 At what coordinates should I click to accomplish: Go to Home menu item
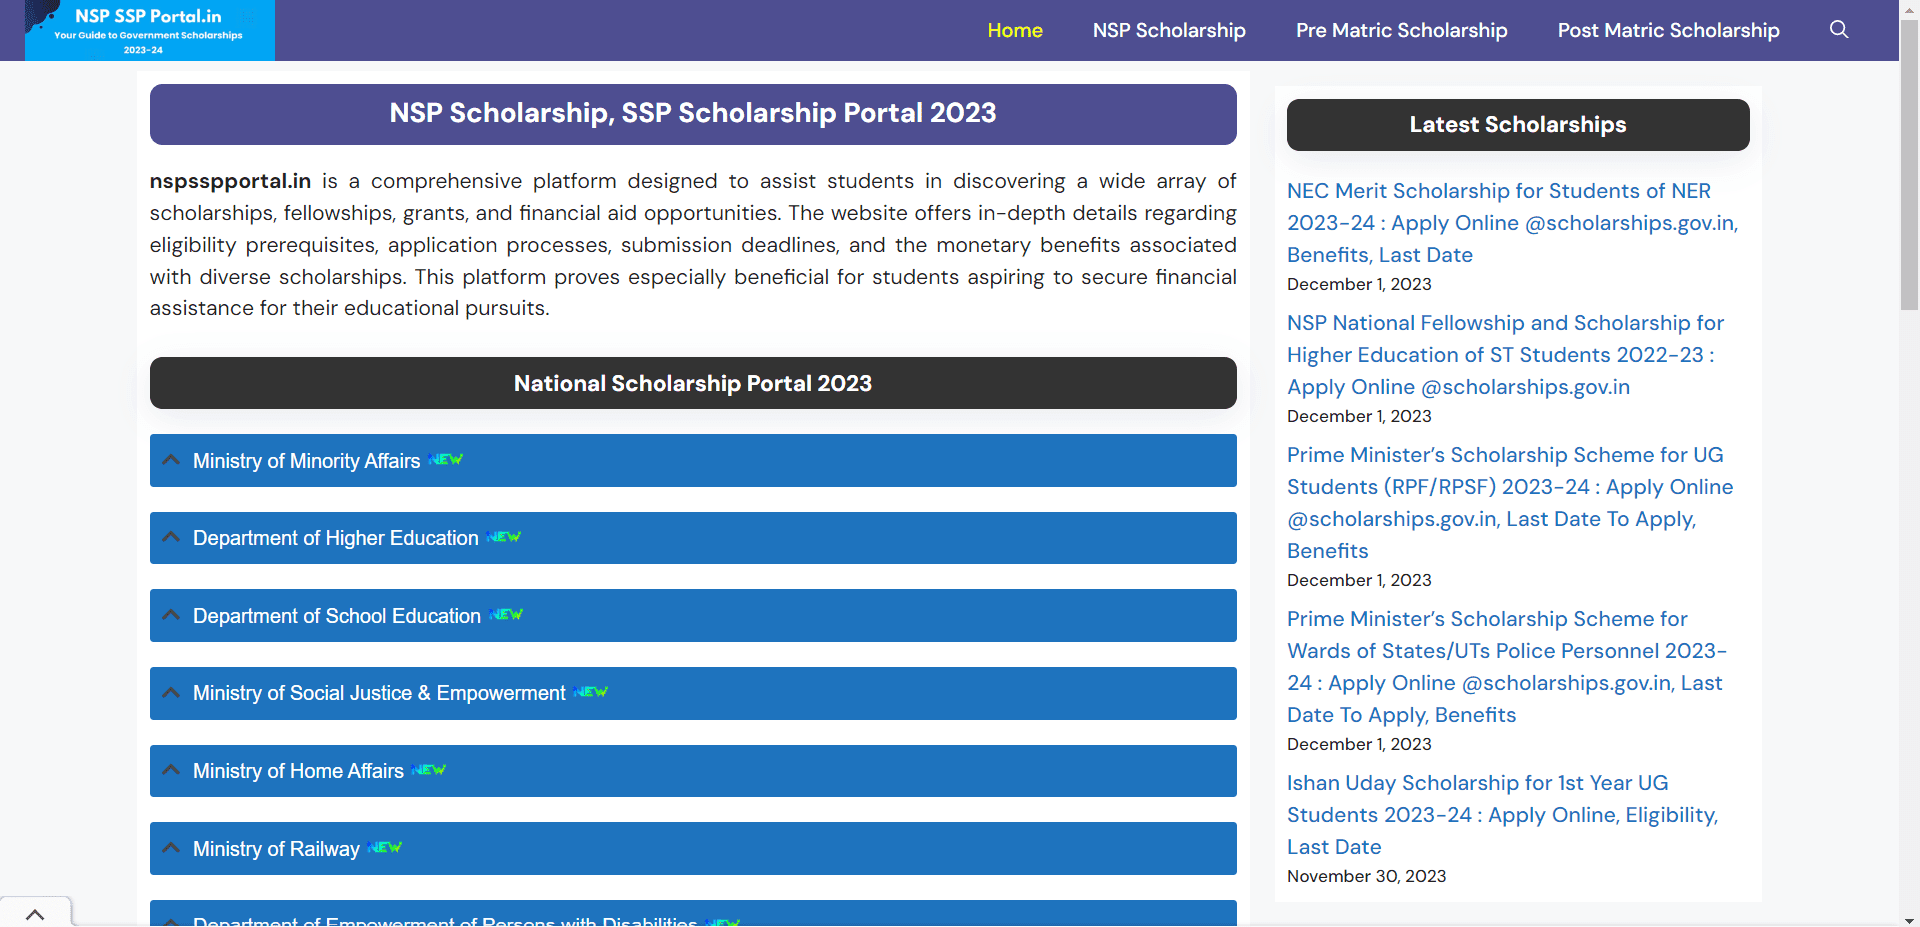[1015, 30]
